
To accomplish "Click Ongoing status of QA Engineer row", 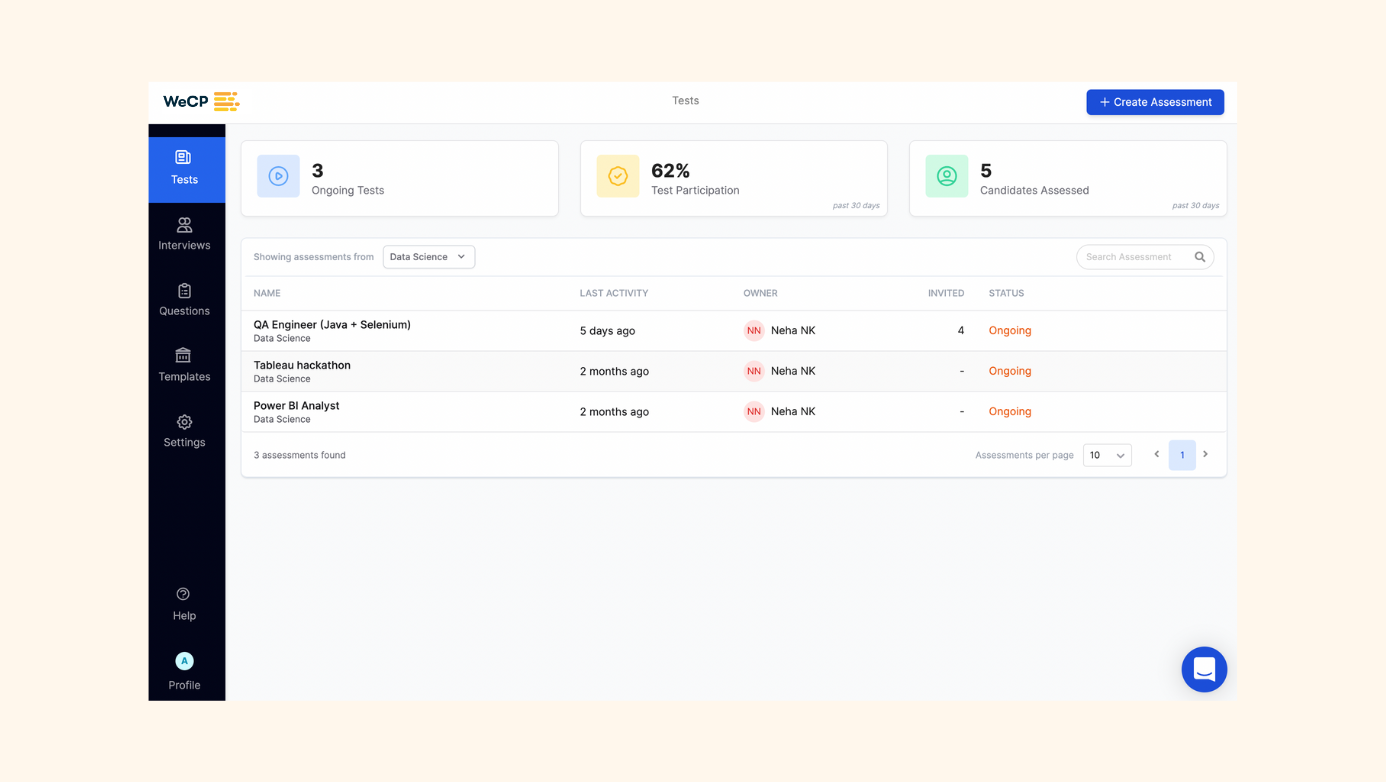I will click(x=1010, y=330).
